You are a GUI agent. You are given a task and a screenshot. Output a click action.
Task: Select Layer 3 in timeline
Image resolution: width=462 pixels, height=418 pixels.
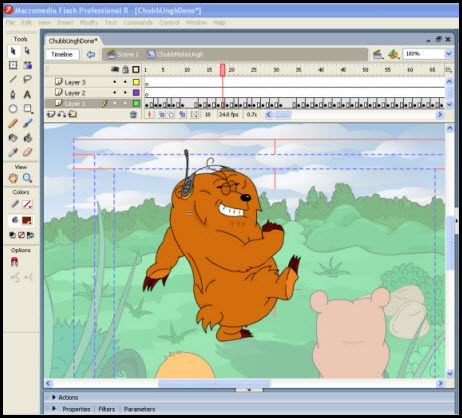pos(75,82)
